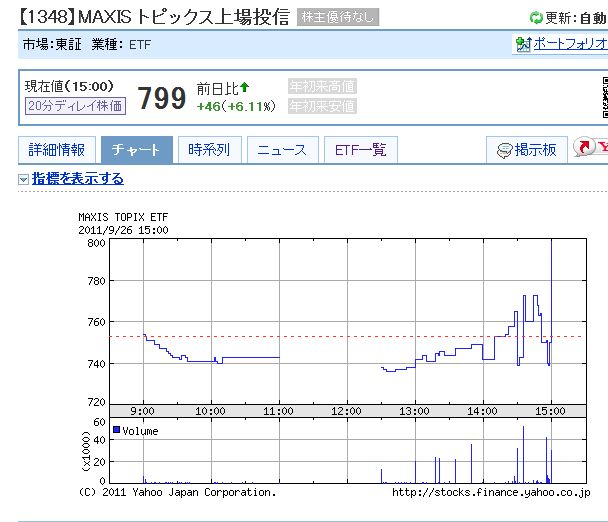
Task: Click the 20分ディレイ株価 button
Action: 75,105
